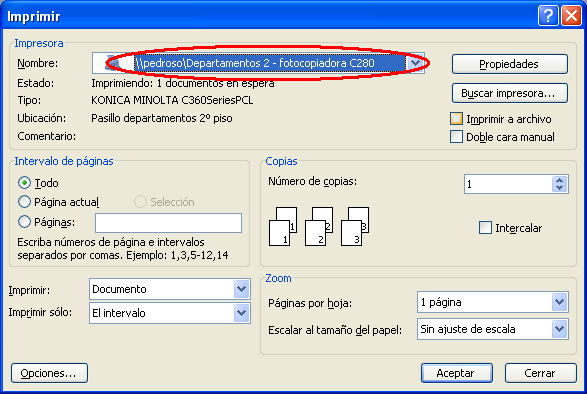Open Escalar al tamaño del papel dropdown
The height and width of the screenshot is (394, 587).
tap(559, 329)
